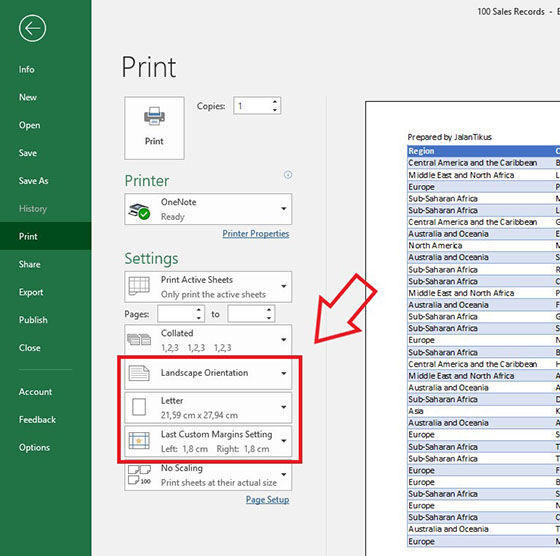The width and height of the screenshot is (560, 556).
Task: Increase the number of copies
Action: [275, 102]
